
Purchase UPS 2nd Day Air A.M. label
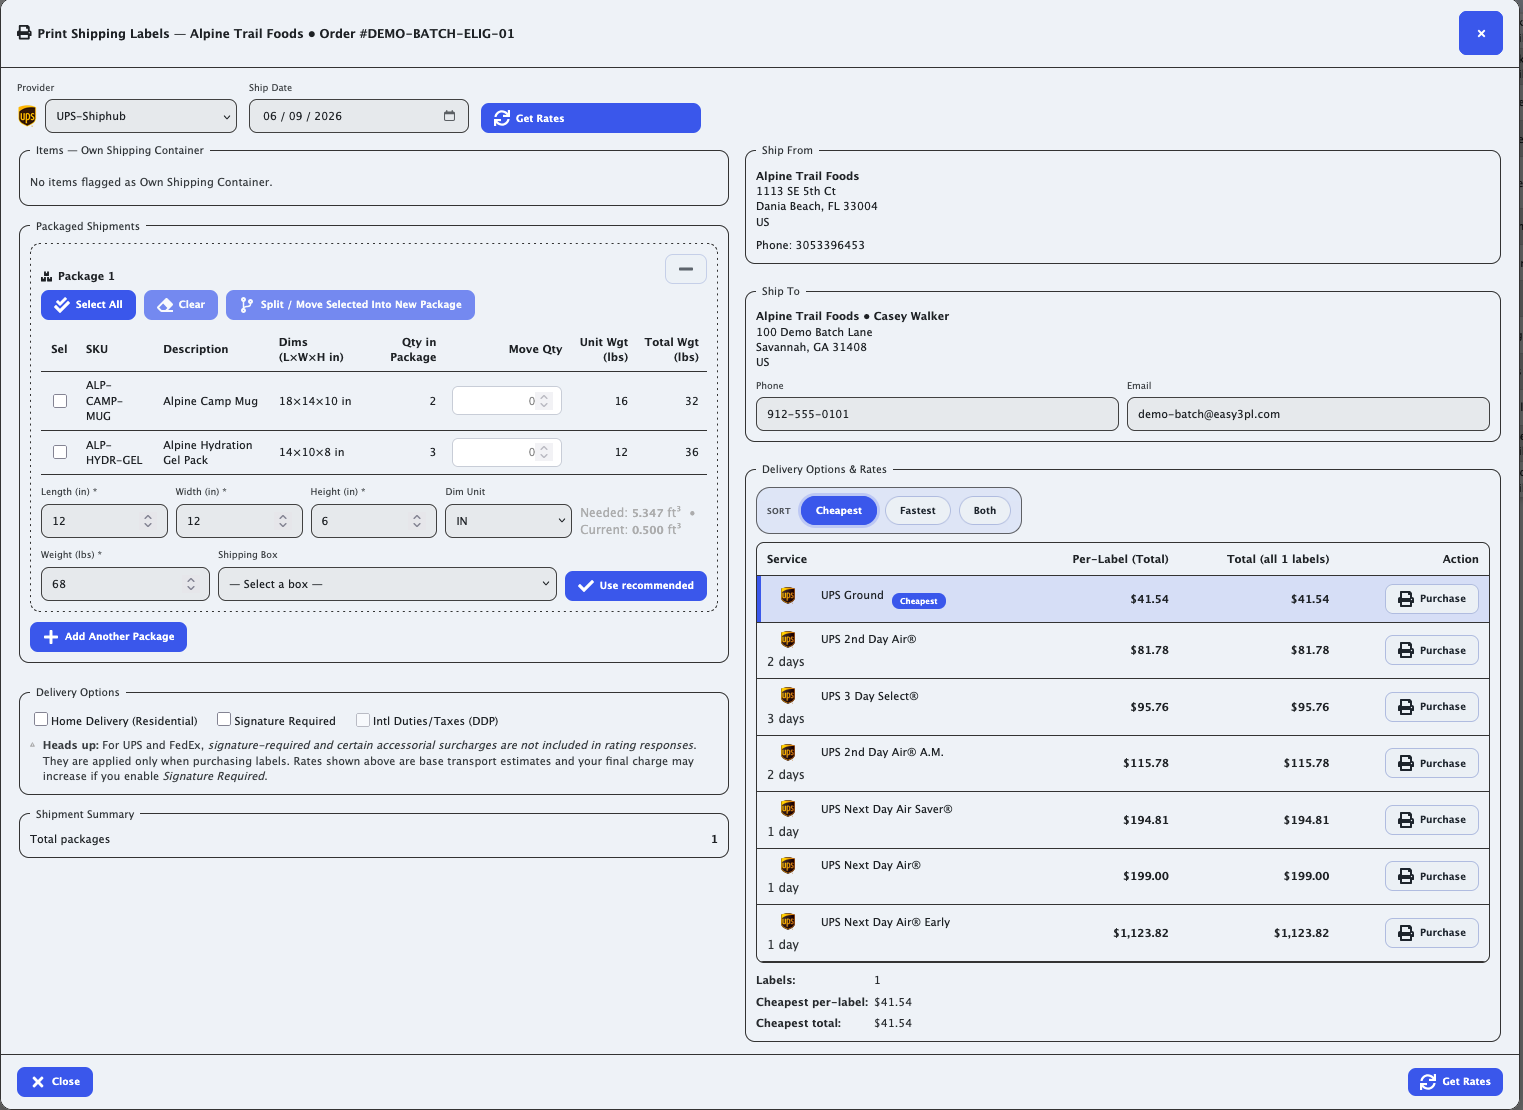[x=1432, y=763]
